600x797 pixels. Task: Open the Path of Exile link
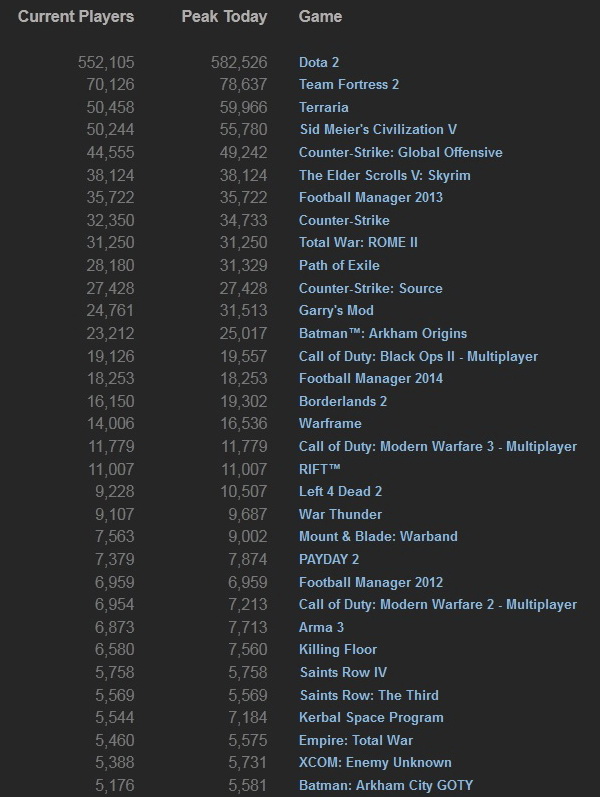point(339,266)
